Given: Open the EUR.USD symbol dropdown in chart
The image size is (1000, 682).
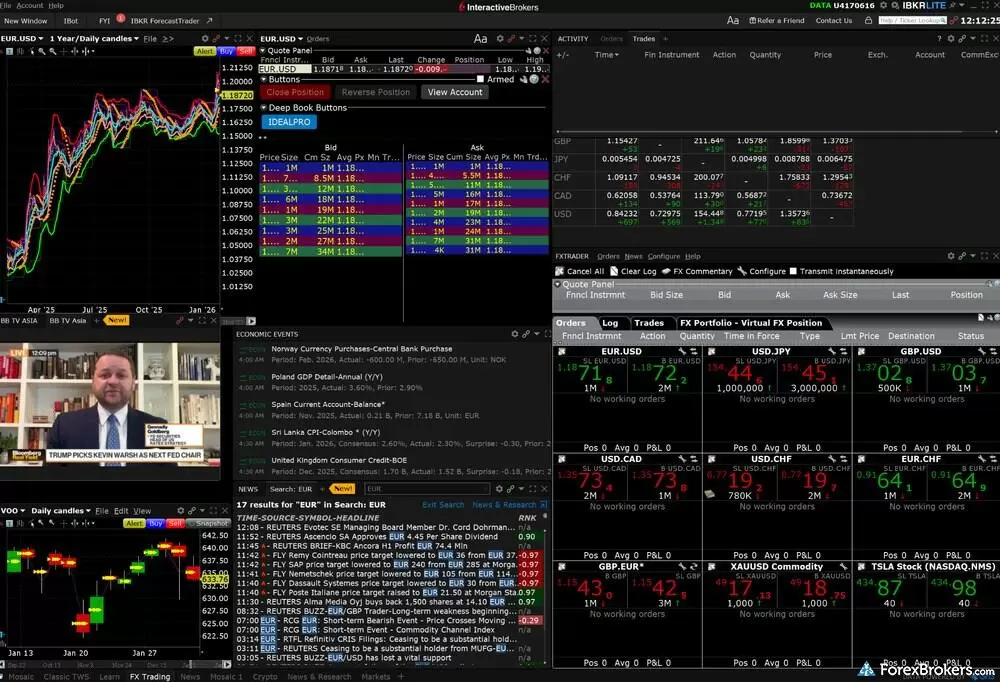Looking at the screenshot, I should pos(22,38).
